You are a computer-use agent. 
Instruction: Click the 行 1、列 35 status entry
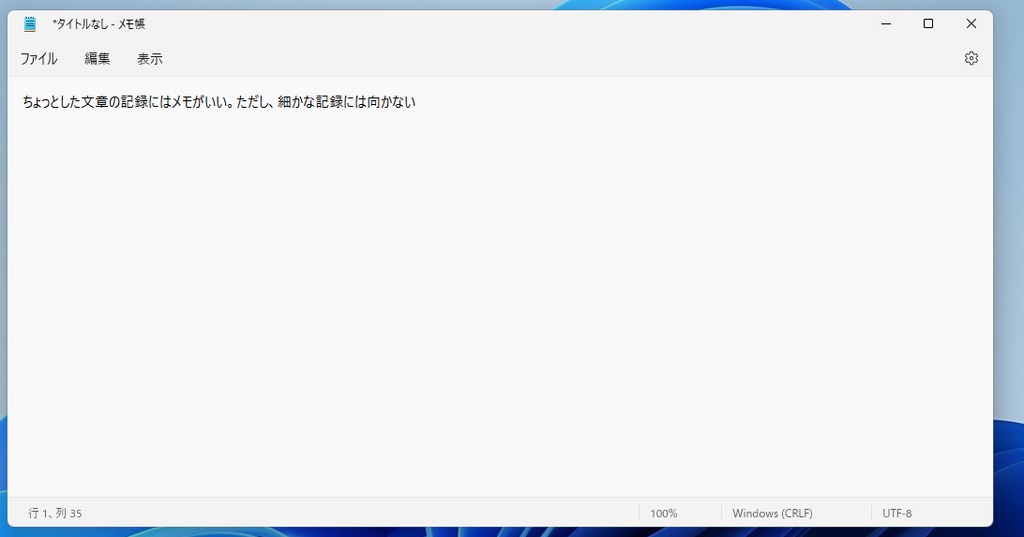coord(55,513)
